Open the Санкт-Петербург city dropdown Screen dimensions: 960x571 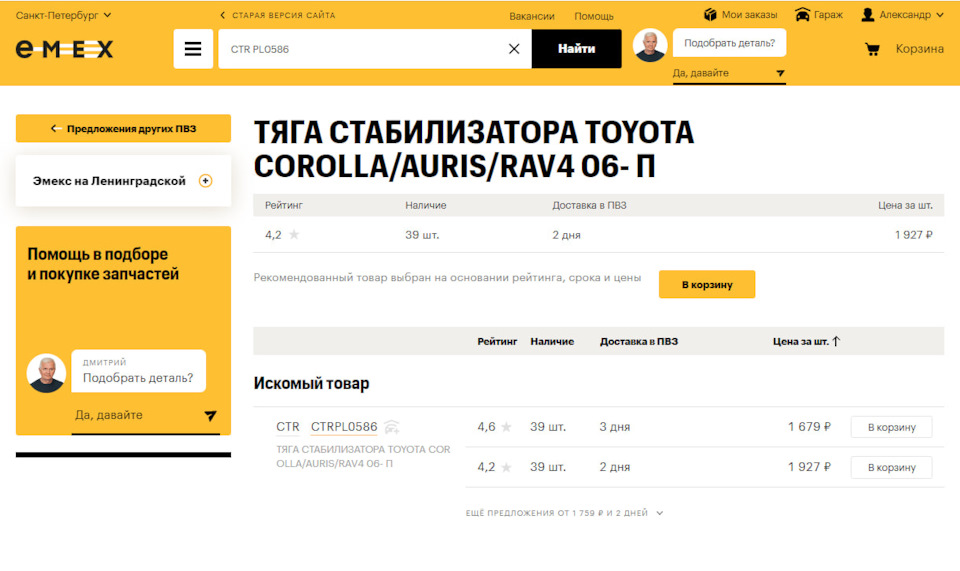(64, 15)
